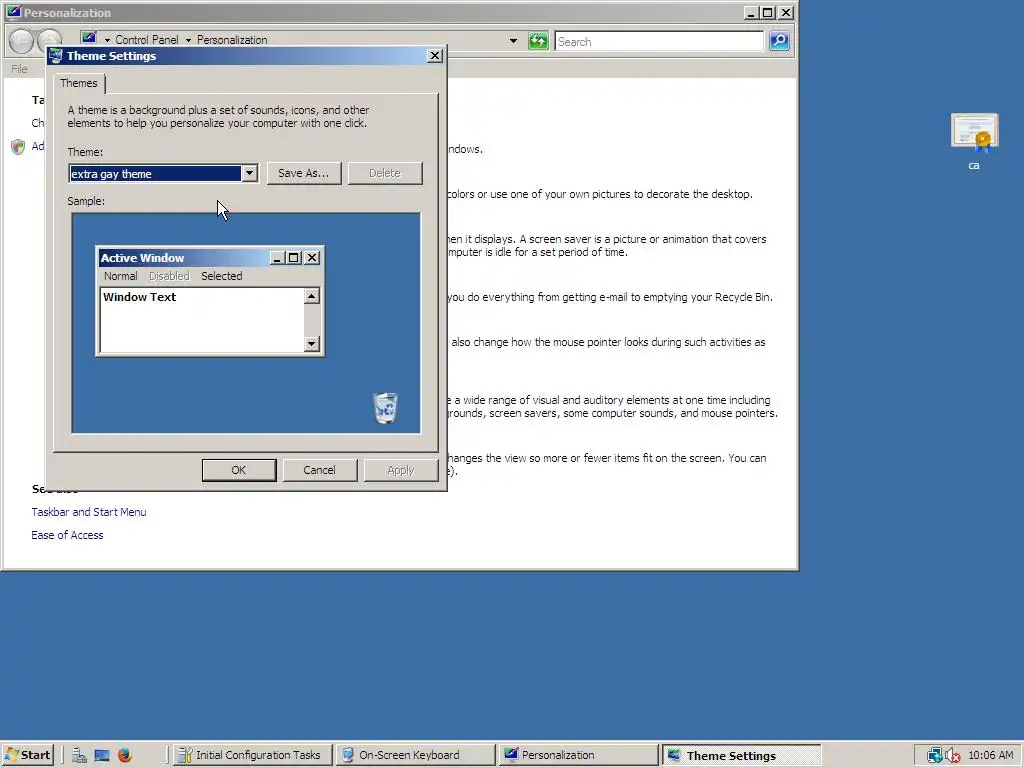Click the network tray icon
This screenshot has width=1024, height=768.
[935, 756]
